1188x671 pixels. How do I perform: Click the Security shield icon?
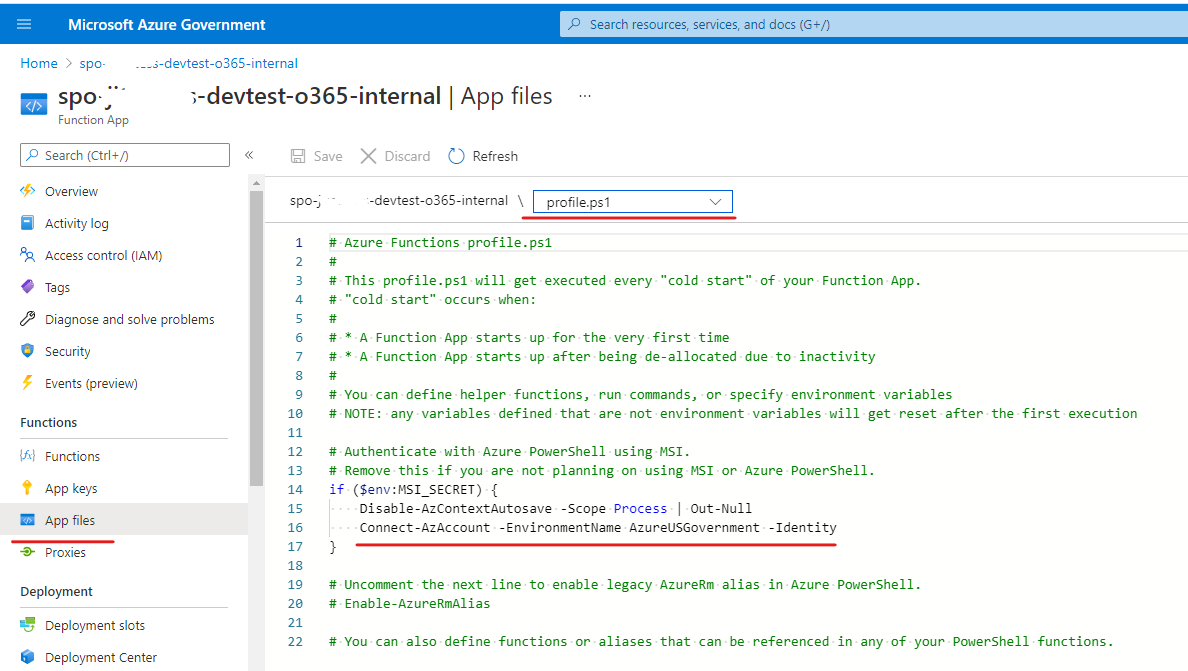[x=28, y=351]
